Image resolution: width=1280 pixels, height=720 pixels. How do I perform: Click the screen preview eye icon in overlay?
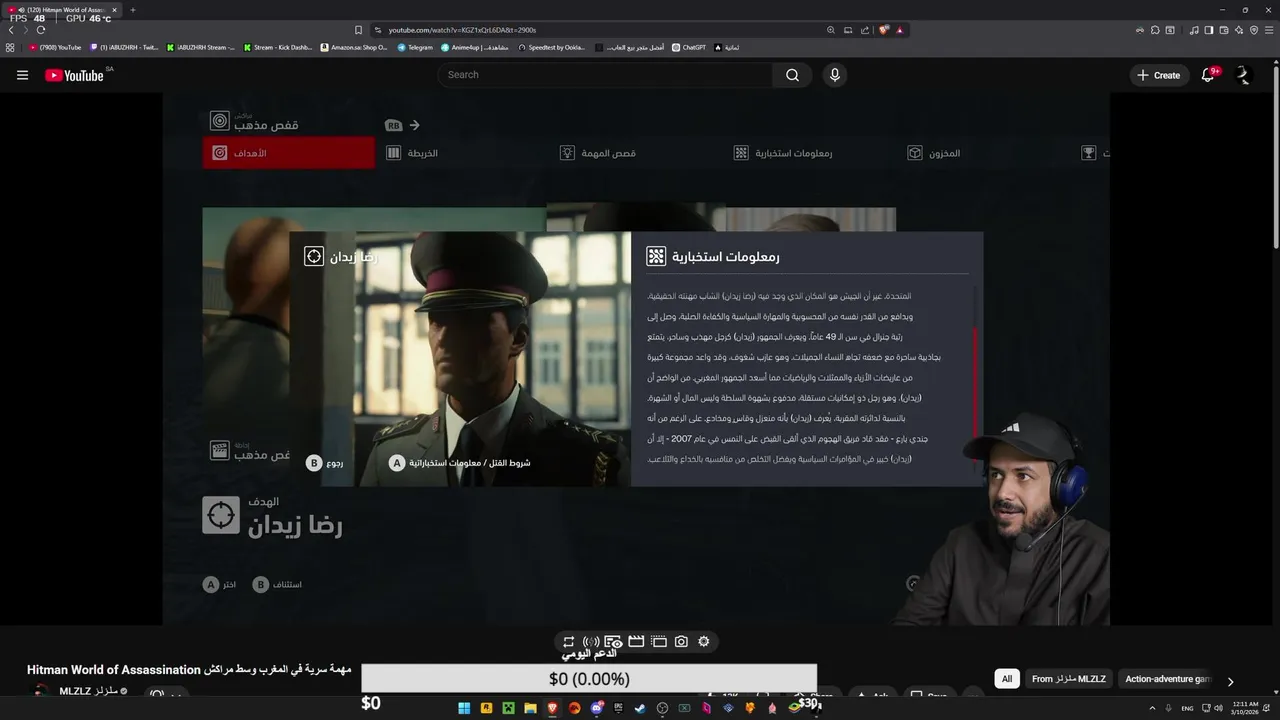613,642
